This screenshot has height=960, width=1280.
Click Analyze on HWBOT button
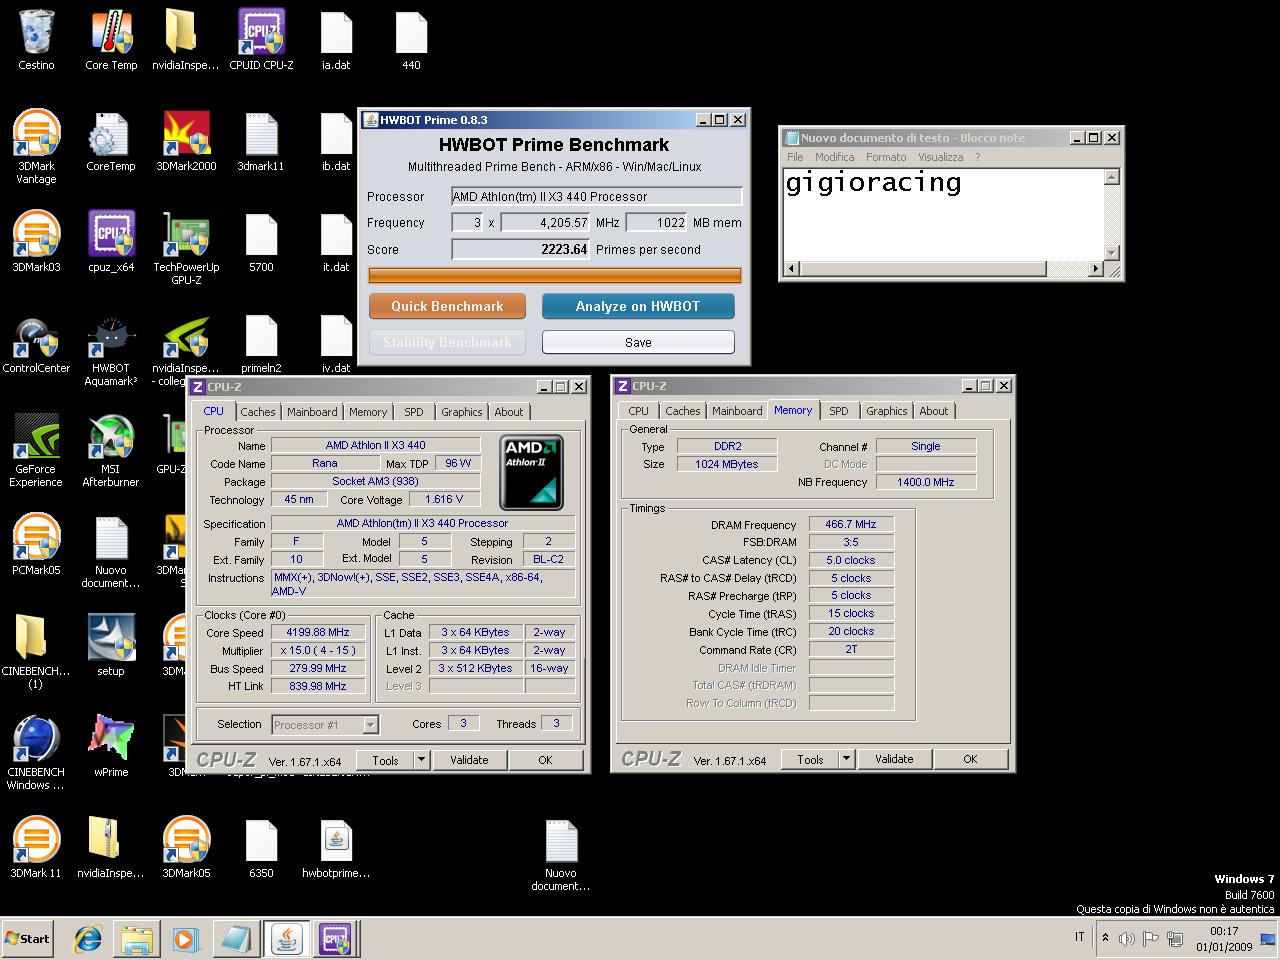pyautogui.click(x=638, y=306)
